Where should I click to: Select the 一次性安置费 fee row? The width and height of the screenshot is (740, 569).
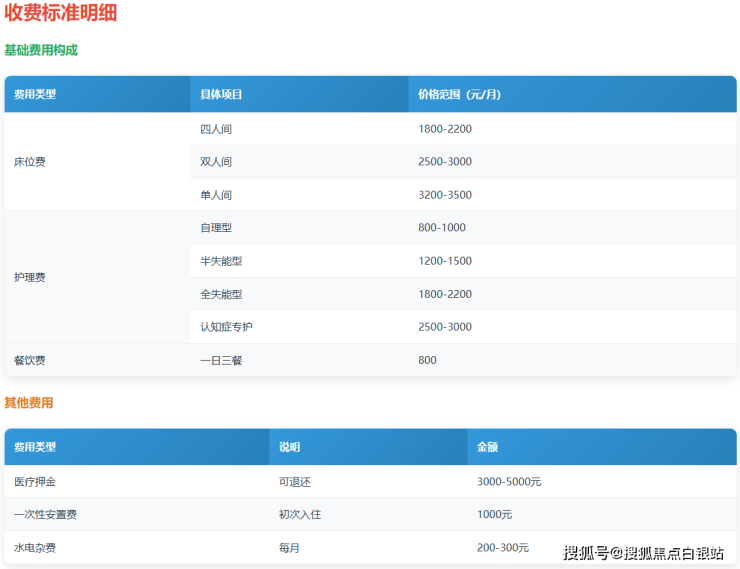point(45,515)
